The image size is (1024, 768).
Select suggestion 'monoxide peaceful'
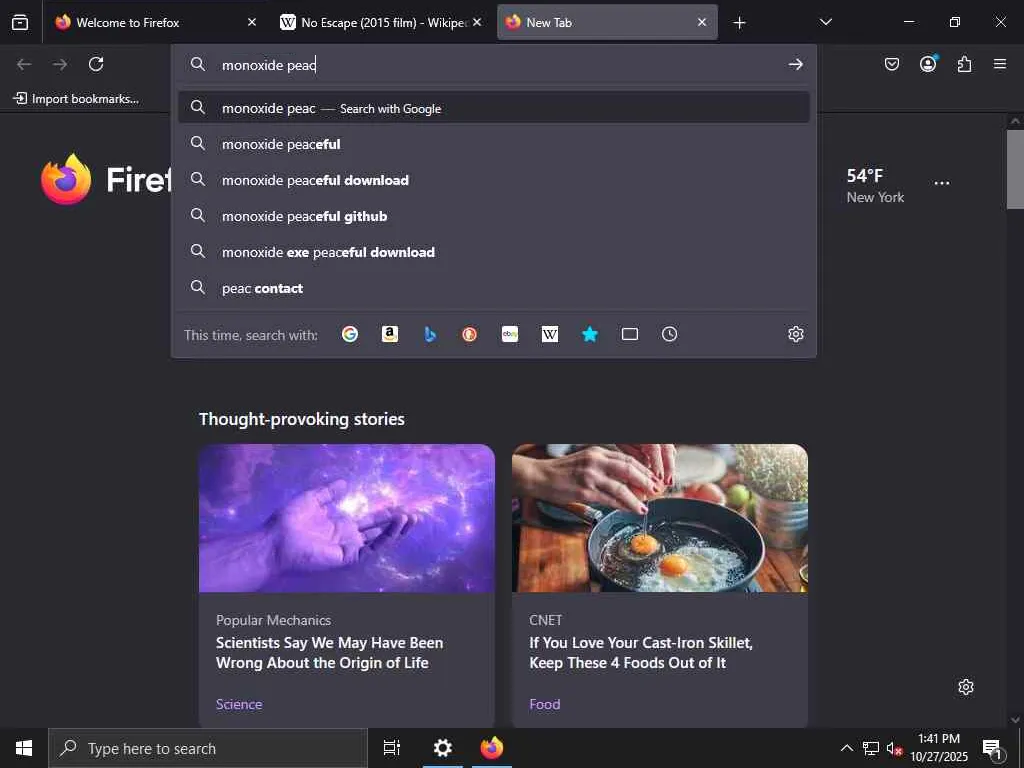494,144
